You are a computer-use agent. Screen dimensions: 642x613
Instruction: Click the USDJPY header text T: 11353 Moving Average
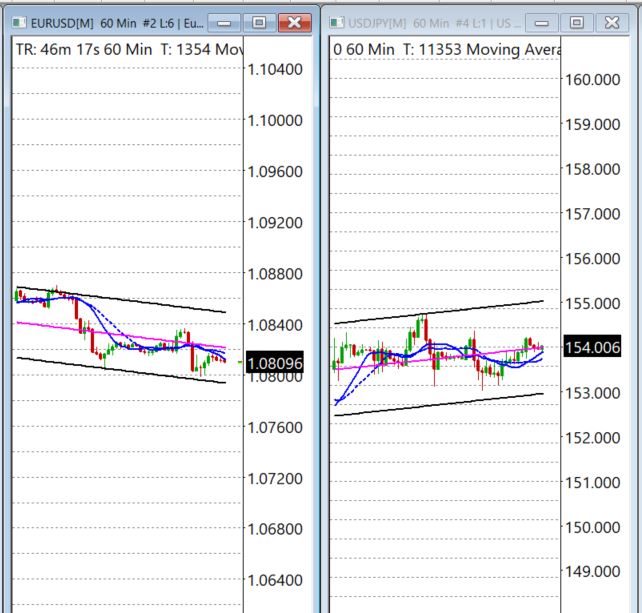(x=481, y=50)
